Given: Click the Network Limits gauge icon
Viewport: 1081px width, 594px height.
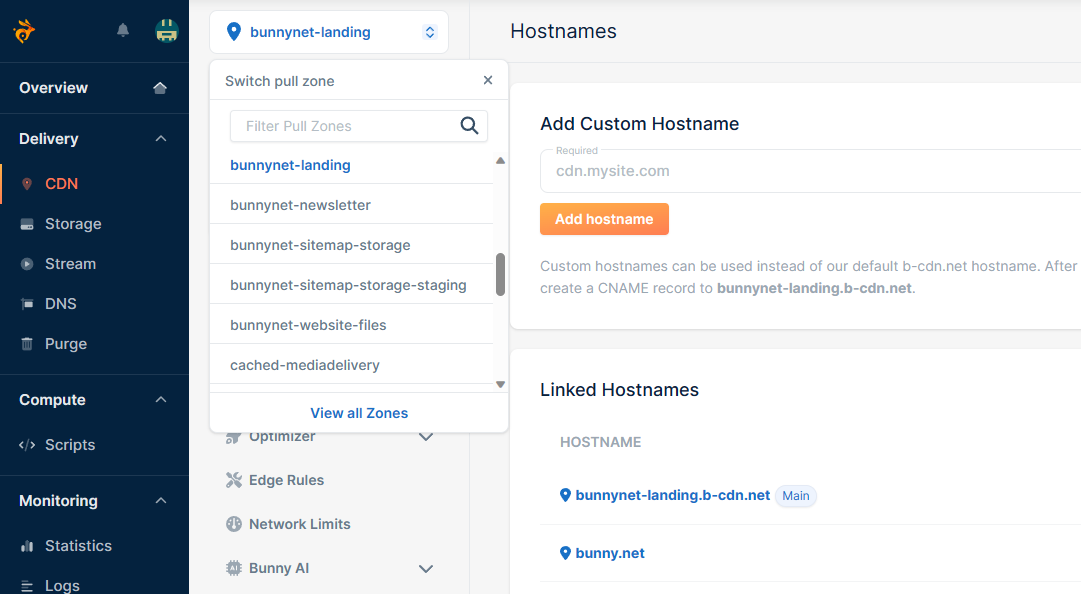Looking at the screenshot, I should (234, 524).
